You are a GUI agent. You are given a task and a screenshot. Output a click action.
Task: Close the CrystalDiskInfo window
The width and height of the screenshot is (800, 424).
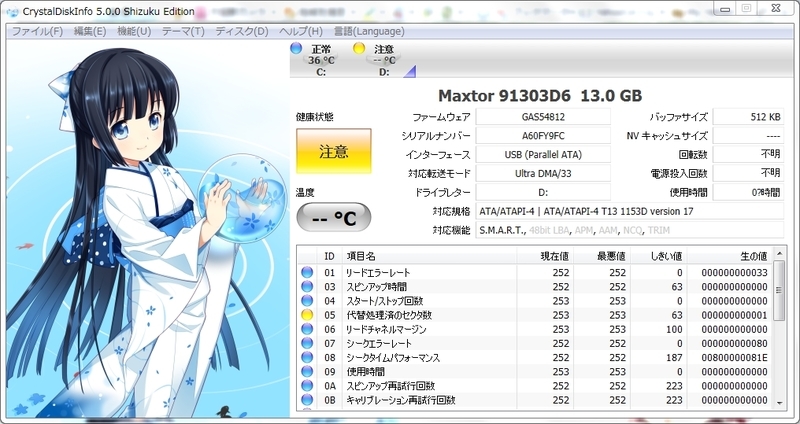[776, 9]
